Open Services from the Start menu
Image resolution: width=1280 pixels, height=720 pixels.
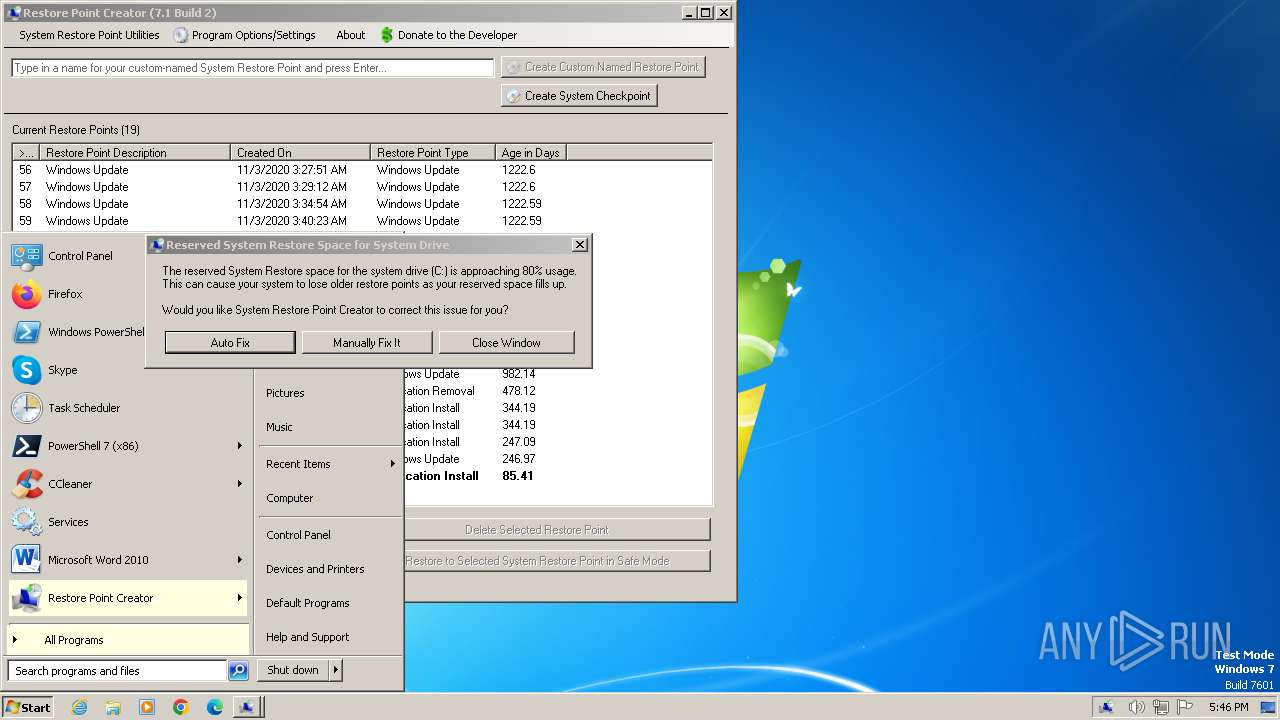tap(128, 522)
